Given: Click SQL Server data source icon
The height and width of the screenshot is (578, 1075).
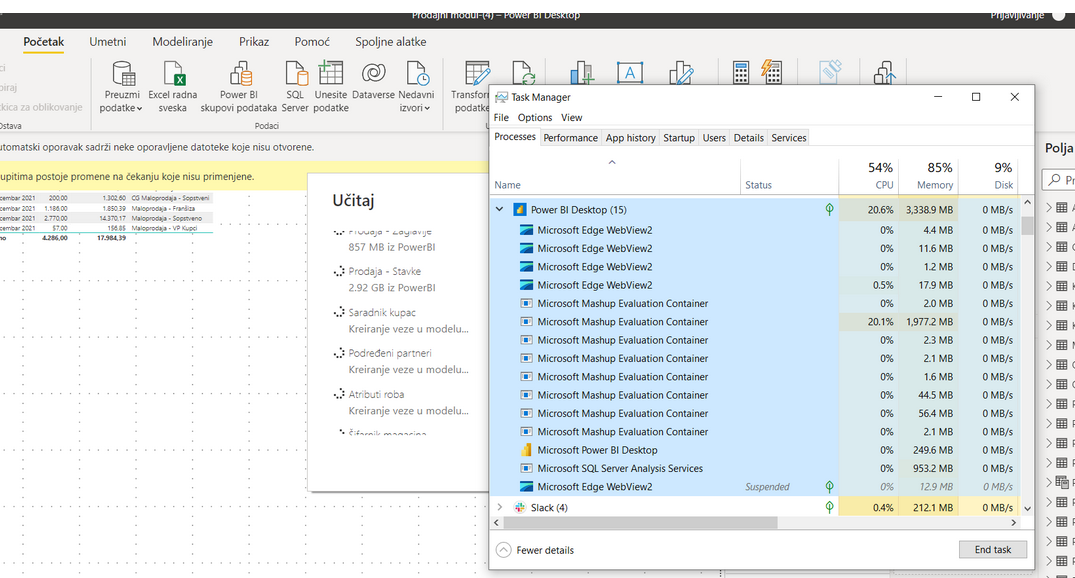Looking at the screenshot, I should [295, 73].
